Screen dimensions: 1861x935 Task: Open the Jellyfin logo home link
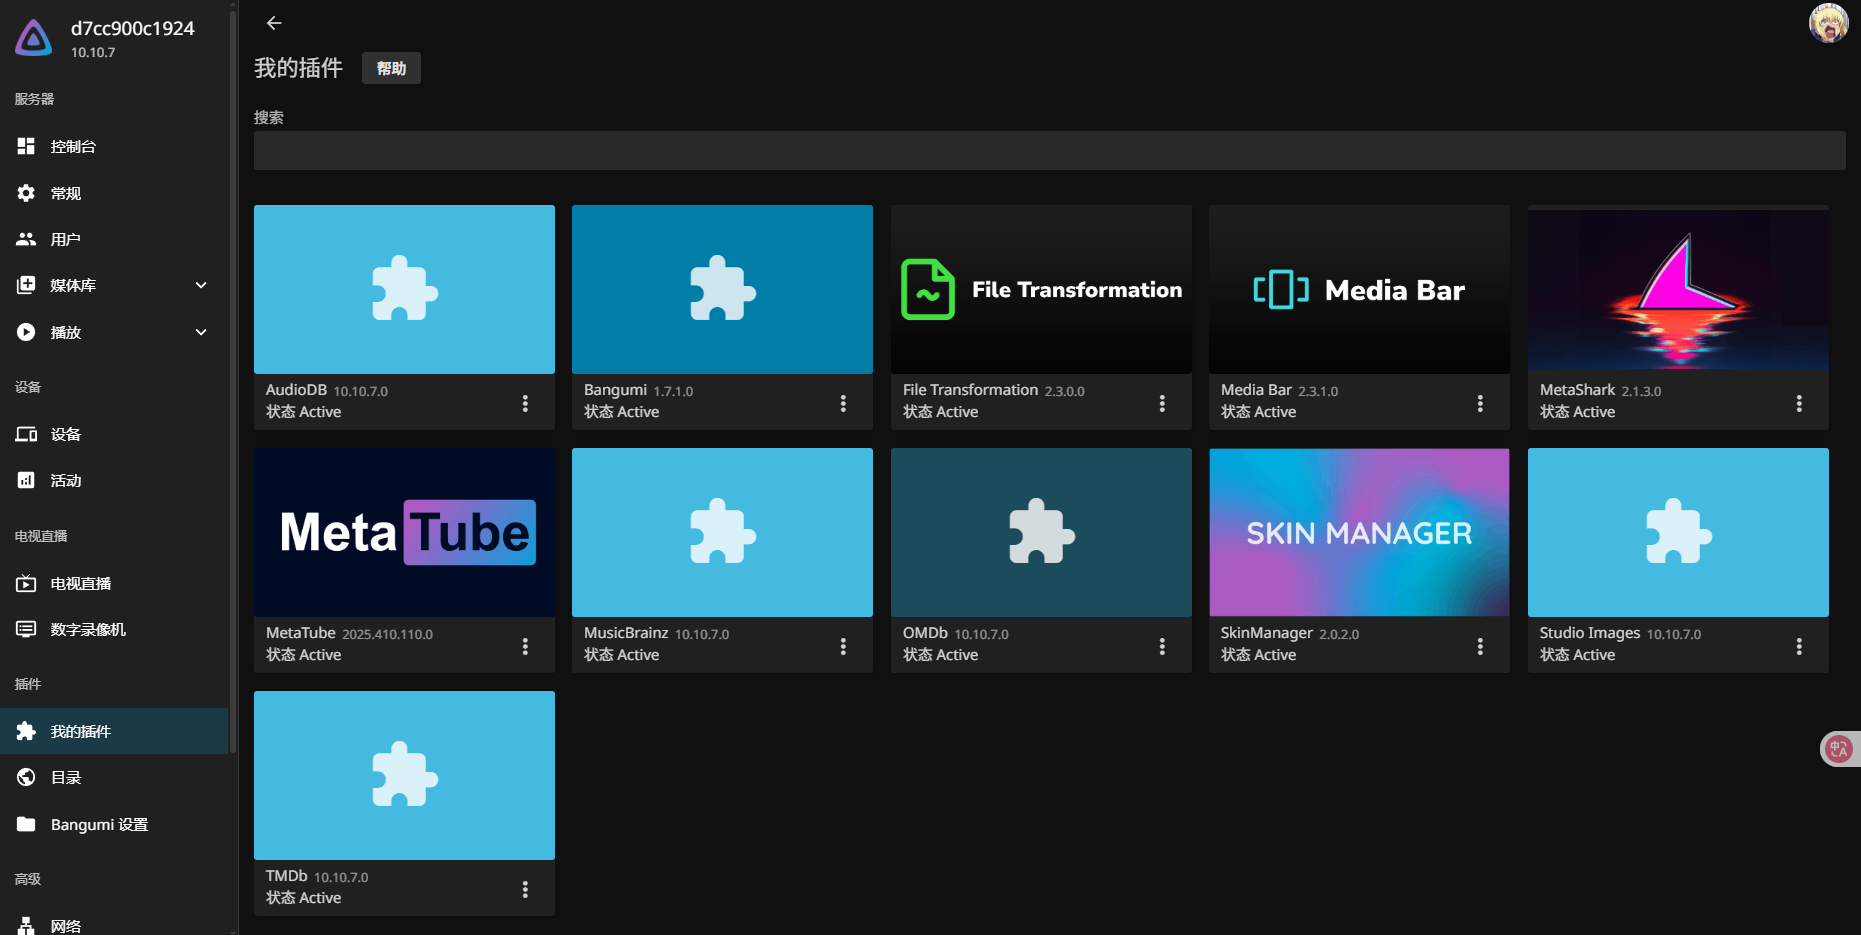click(x=34, y=38)
